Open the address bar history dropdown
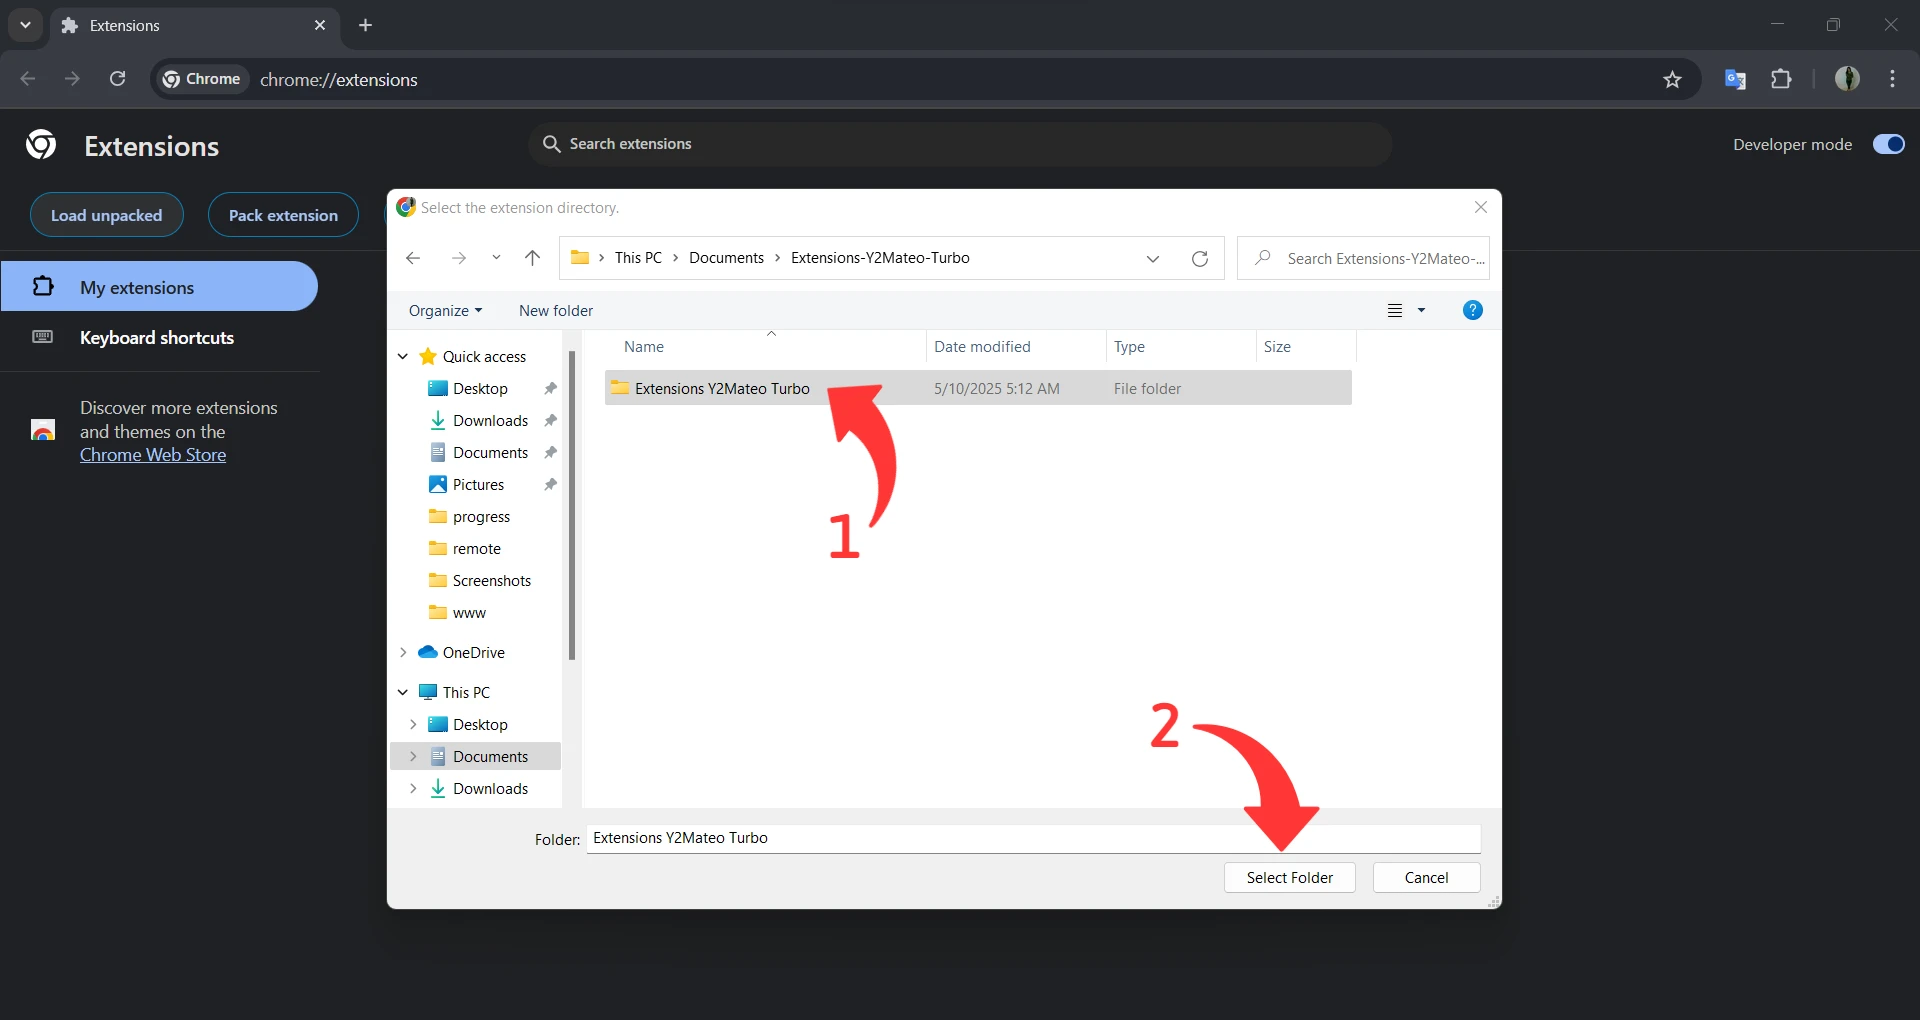 pyautogui.click(x=1152, y=258)
